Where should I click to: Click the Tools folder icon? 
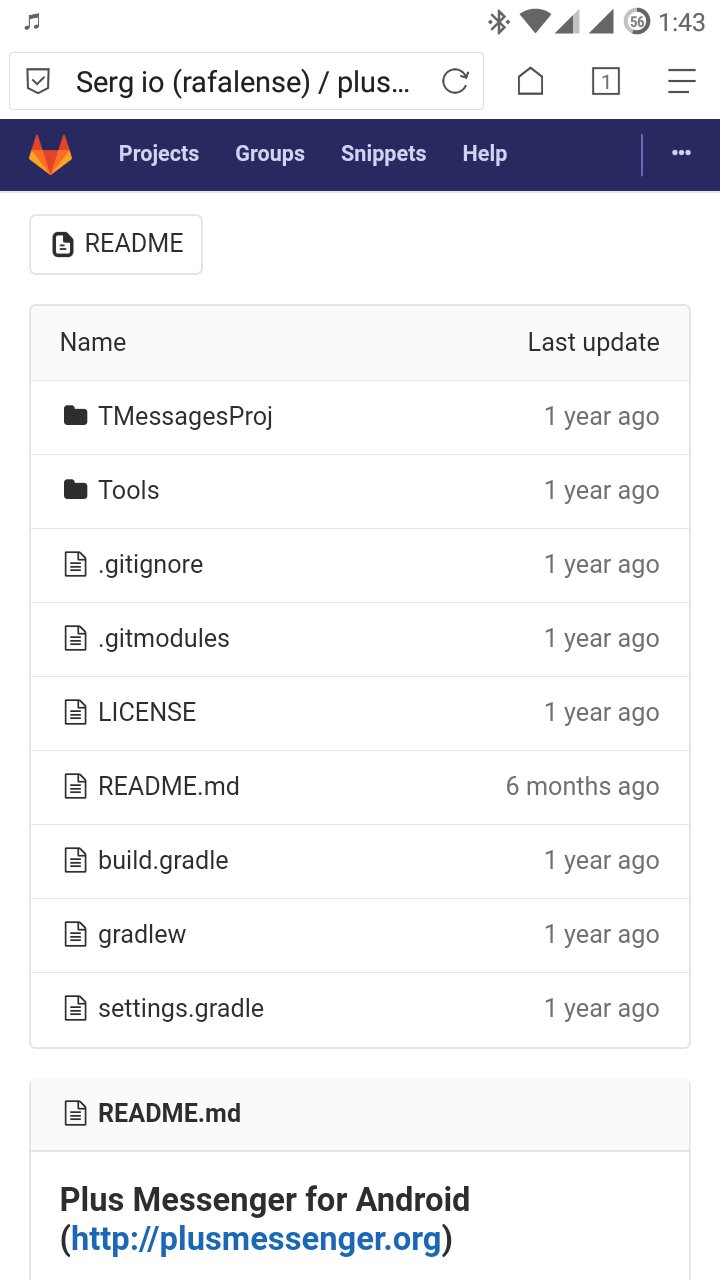point(75,490)
